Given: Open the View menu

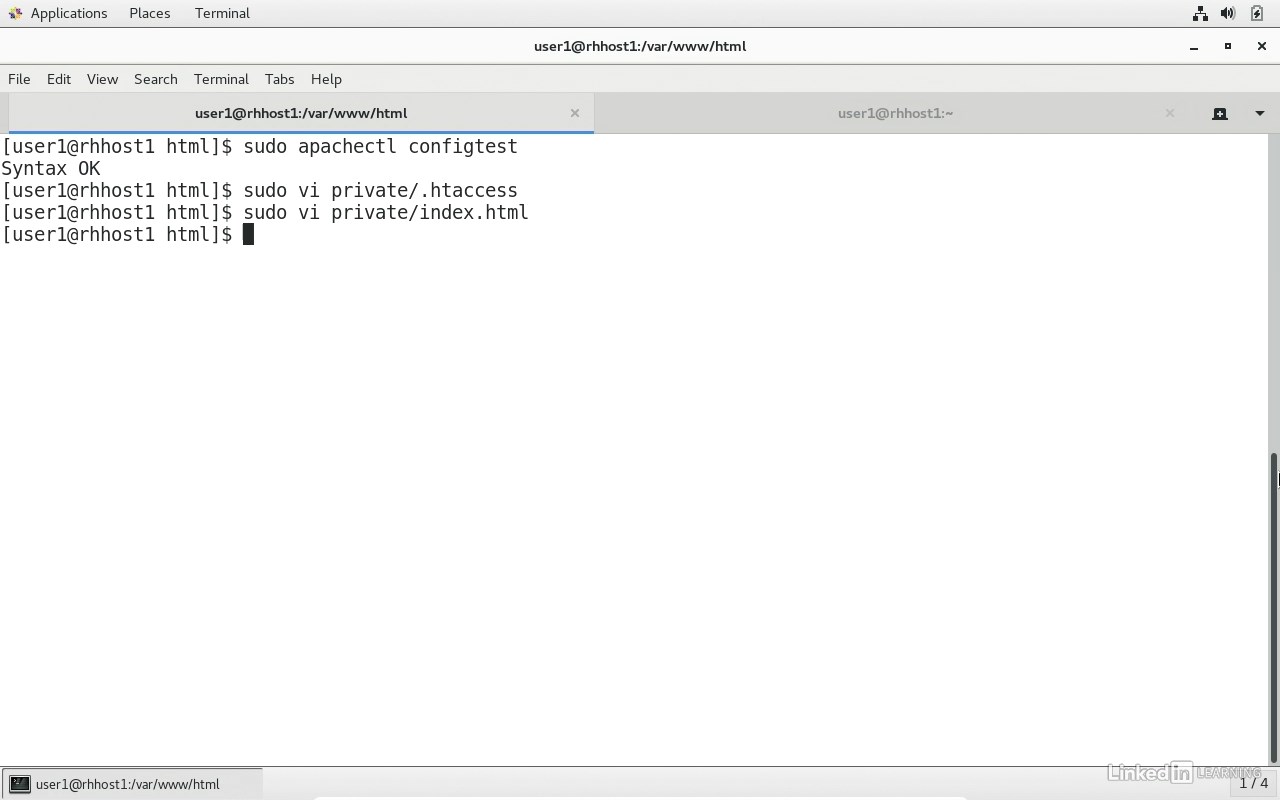Looking at the screenshot, I should [102, 79].
